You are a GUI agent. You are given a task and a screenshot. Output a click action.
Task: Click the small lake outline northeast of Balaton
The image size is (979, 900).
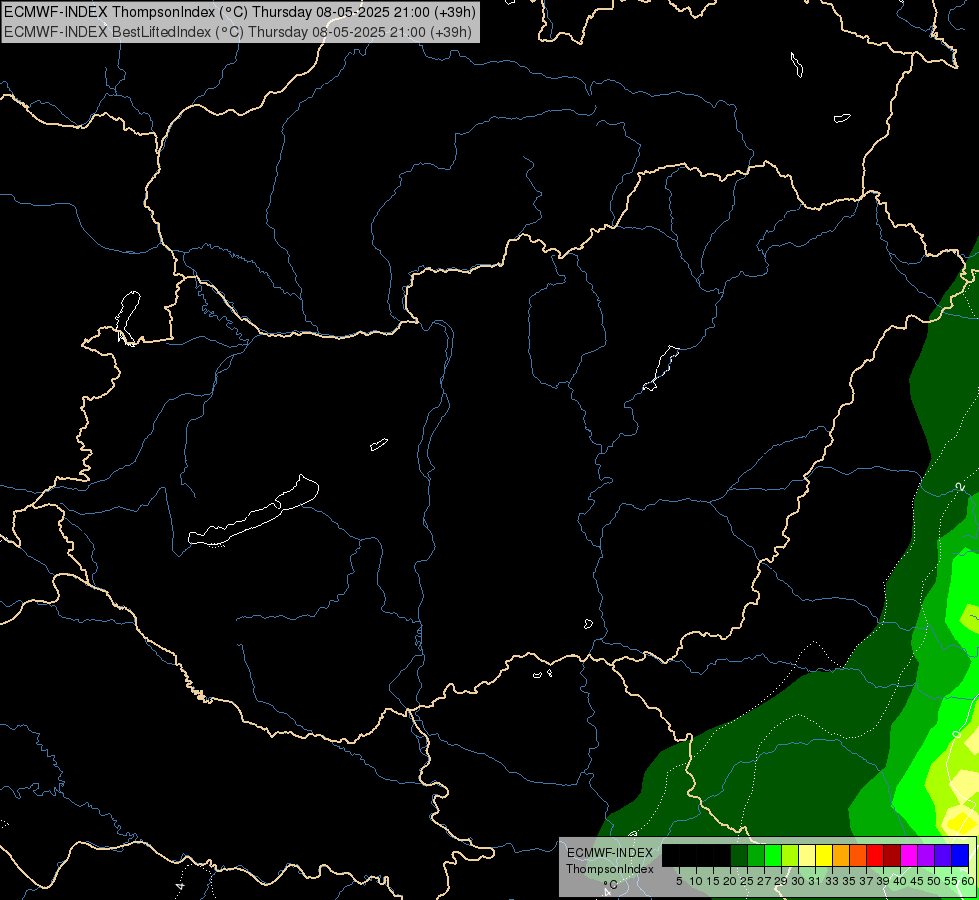click(x=379, y=444)
